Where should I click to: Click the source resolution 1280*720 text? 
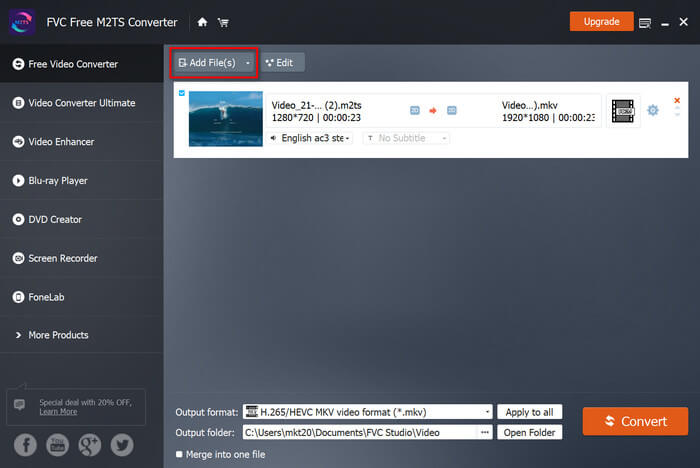[292, 118]
